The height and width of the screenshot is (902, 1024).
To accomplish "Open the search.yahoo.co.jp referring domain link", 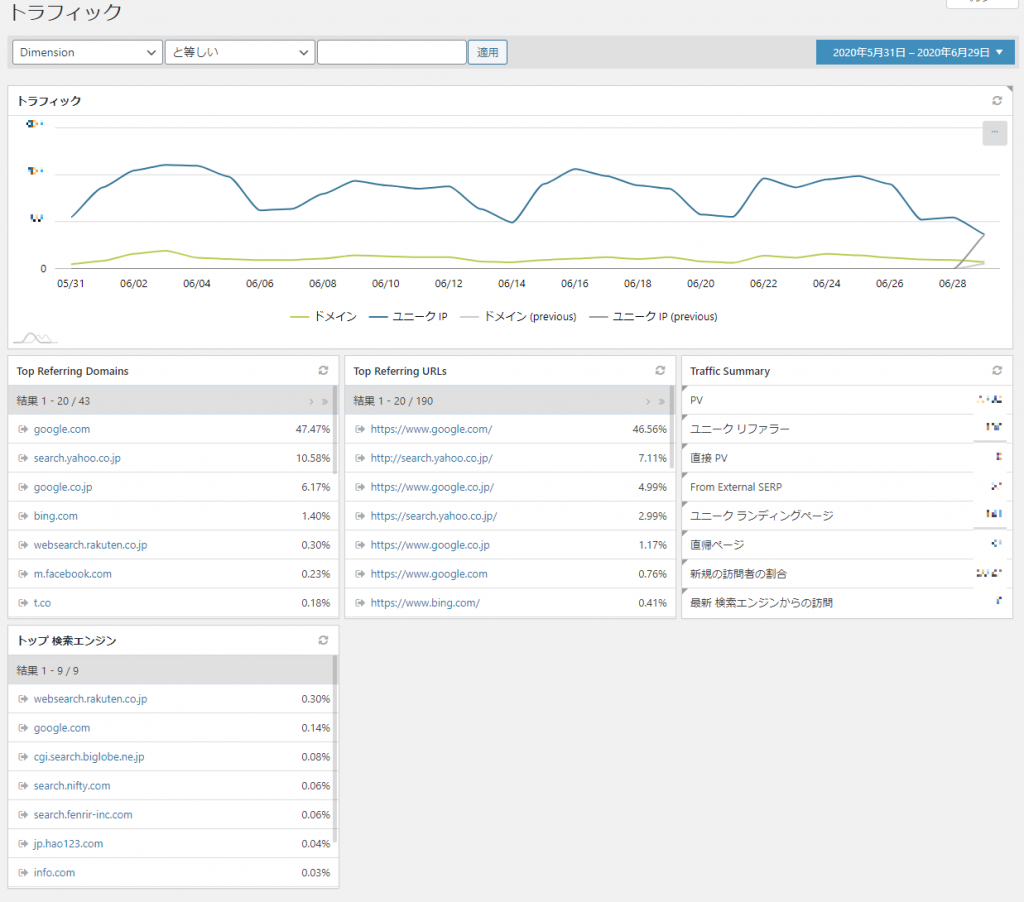I will pos(77,458).
